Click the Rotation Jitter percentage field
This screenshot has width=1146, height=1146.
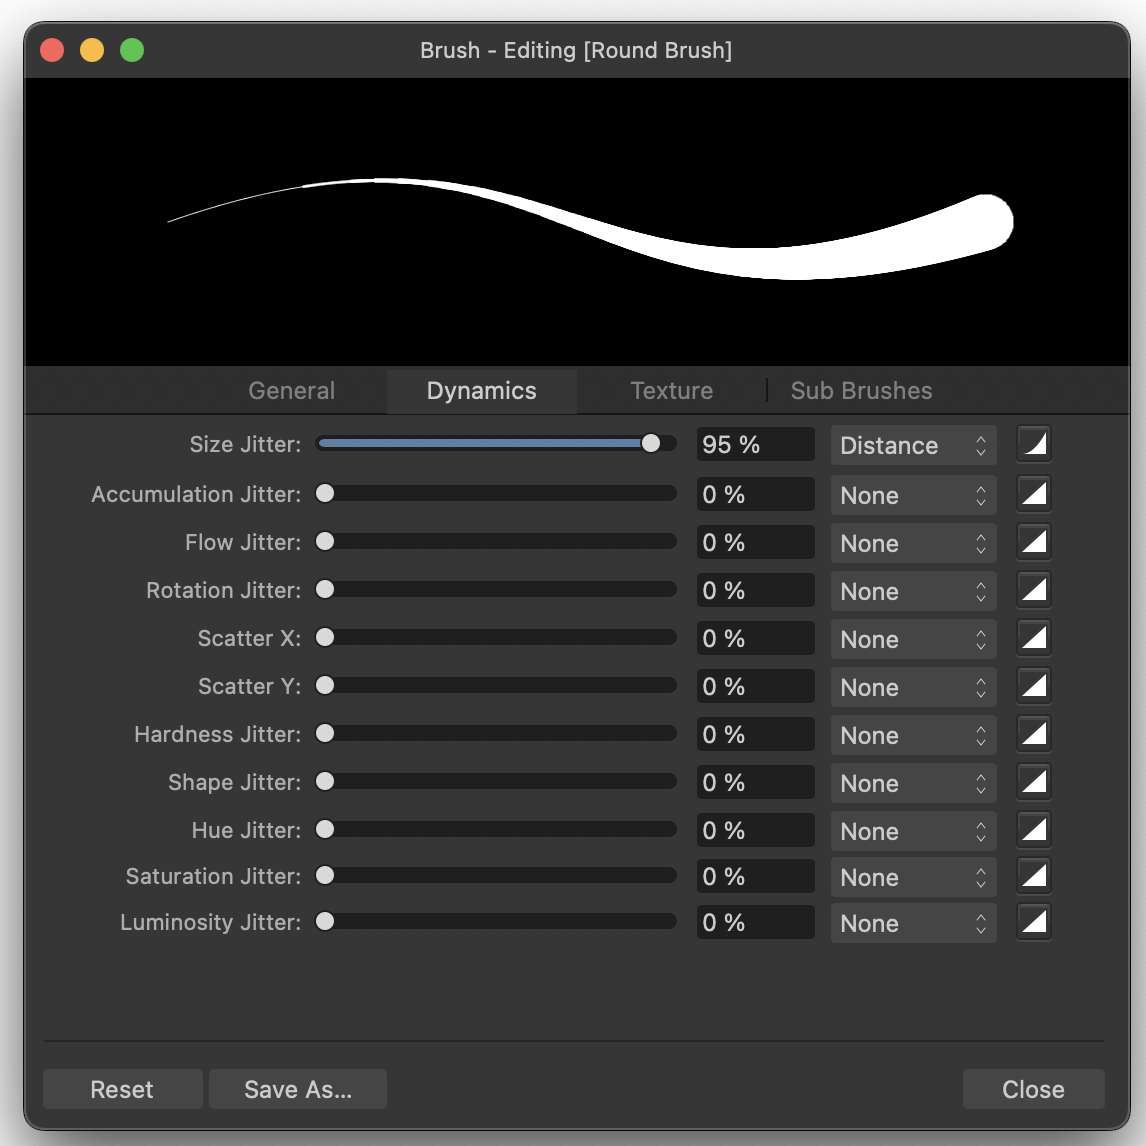click(756, 591)
